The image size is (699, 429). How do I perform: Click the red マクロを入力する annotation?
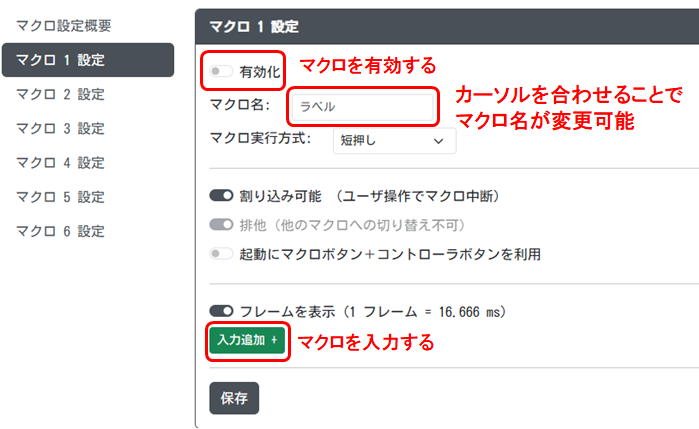[x=366, y=343]
